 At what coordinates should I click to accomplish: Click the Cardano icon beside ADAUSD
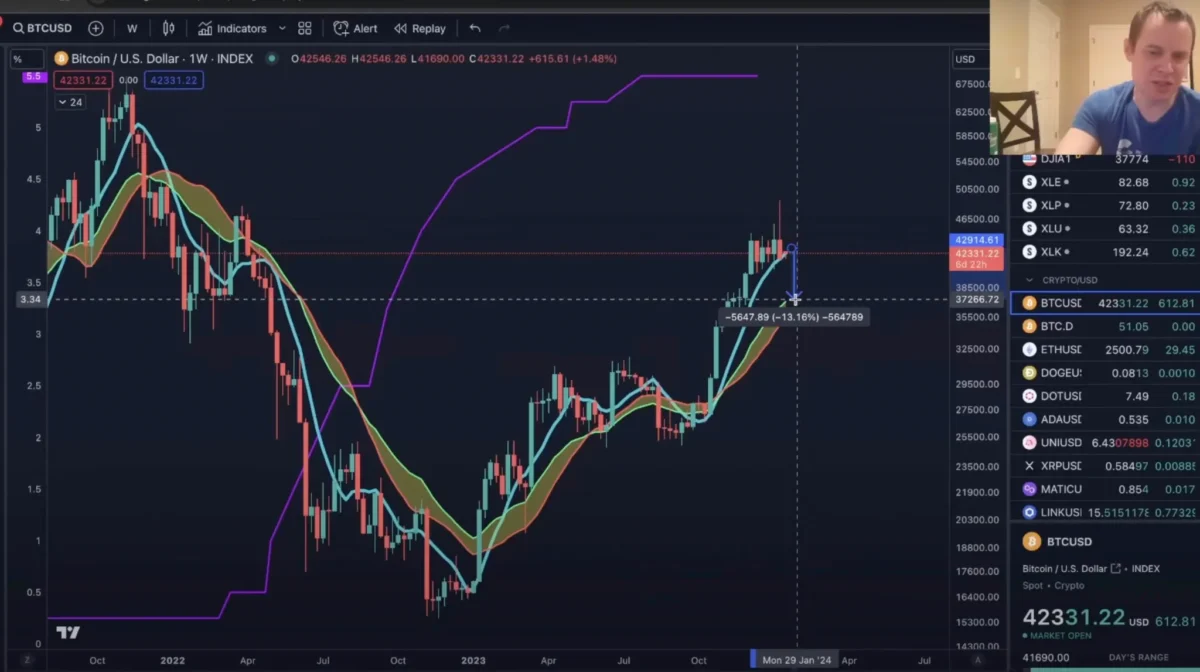[1029, 419]
